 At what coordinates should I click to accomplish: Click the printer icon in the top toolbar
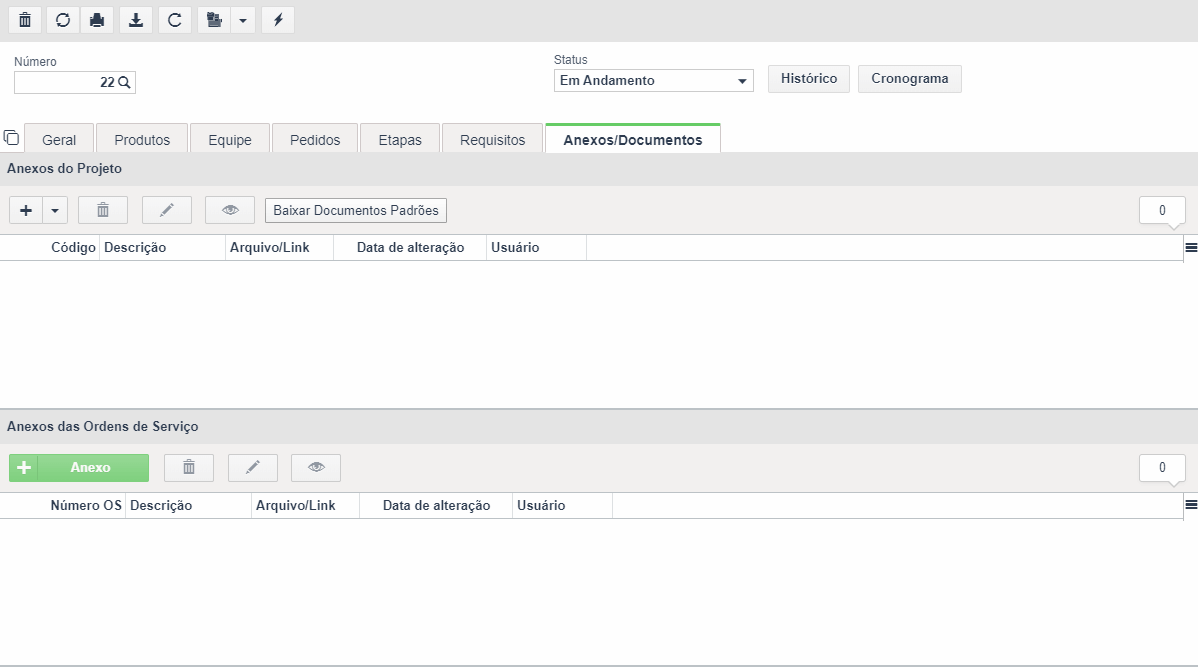[x=97, y=20]
